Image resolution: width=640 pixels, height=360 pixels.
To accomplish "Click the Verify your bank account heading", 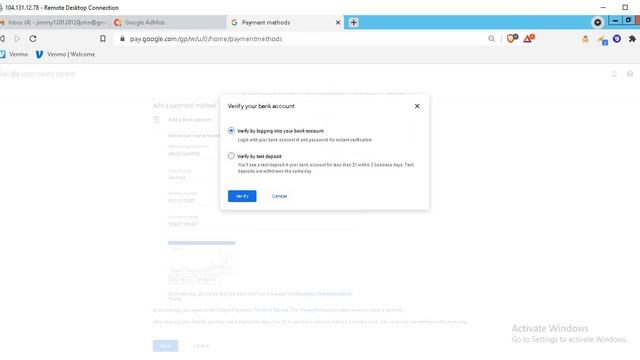I will pyautogui.click(x=261, y=106).
